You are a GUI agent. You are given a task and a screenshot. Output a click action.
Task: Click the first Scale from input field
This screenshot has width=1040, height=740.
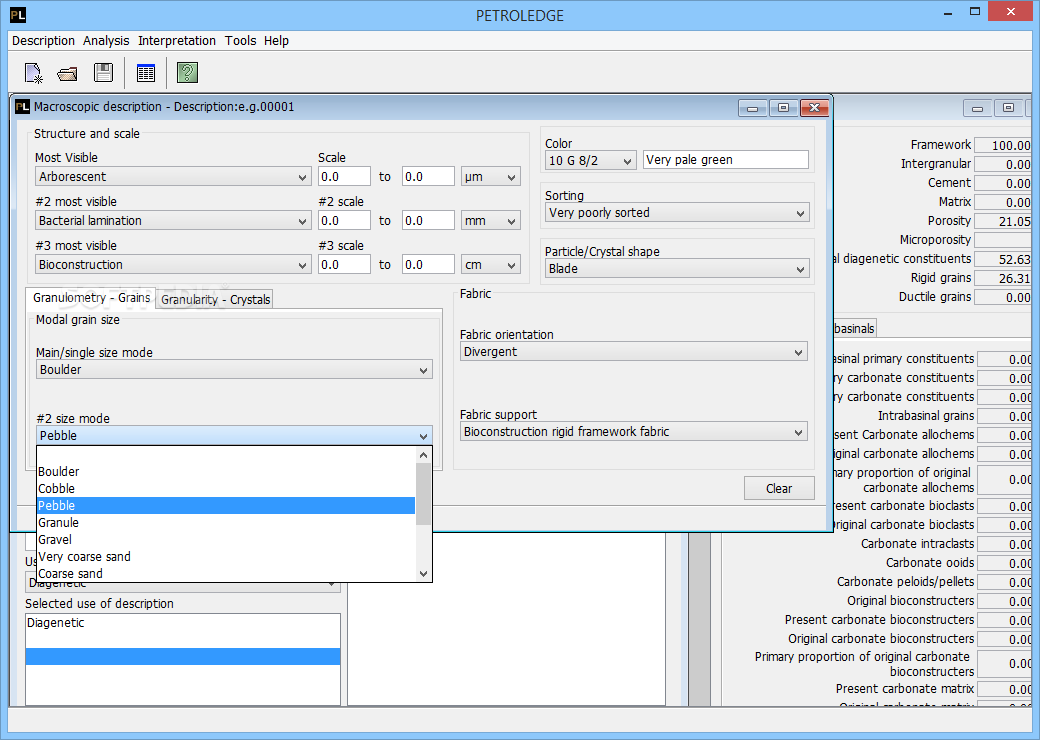tap(344, 177)
